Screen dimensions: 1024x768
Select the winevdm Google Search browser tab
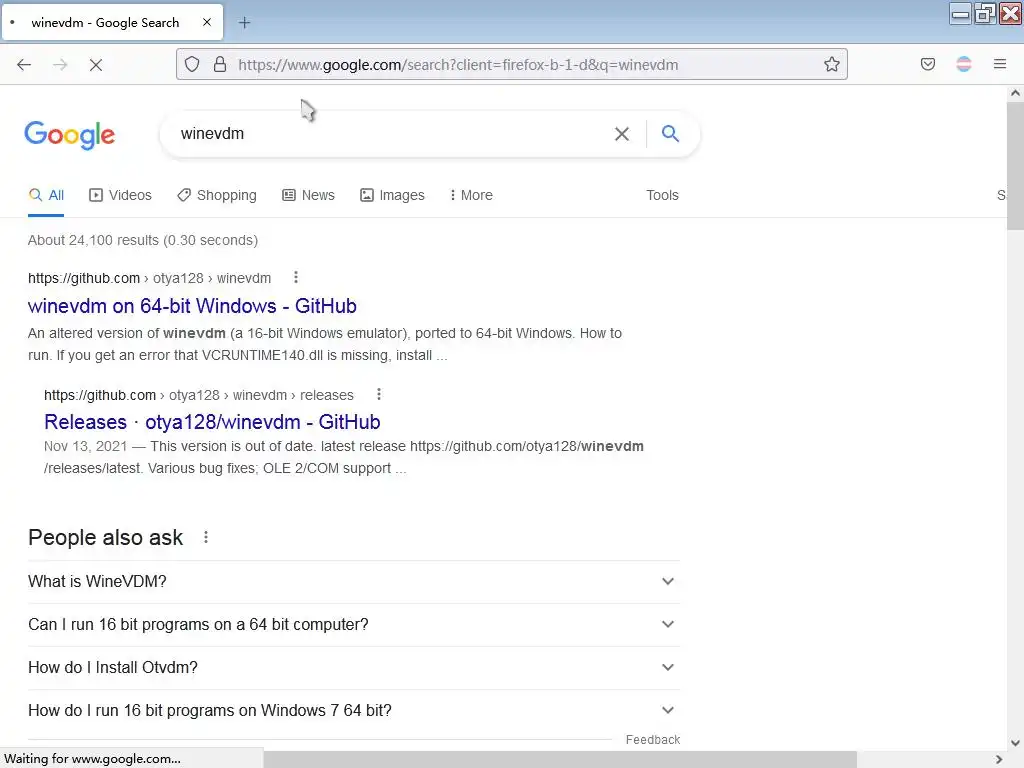(x=112, y=23)
